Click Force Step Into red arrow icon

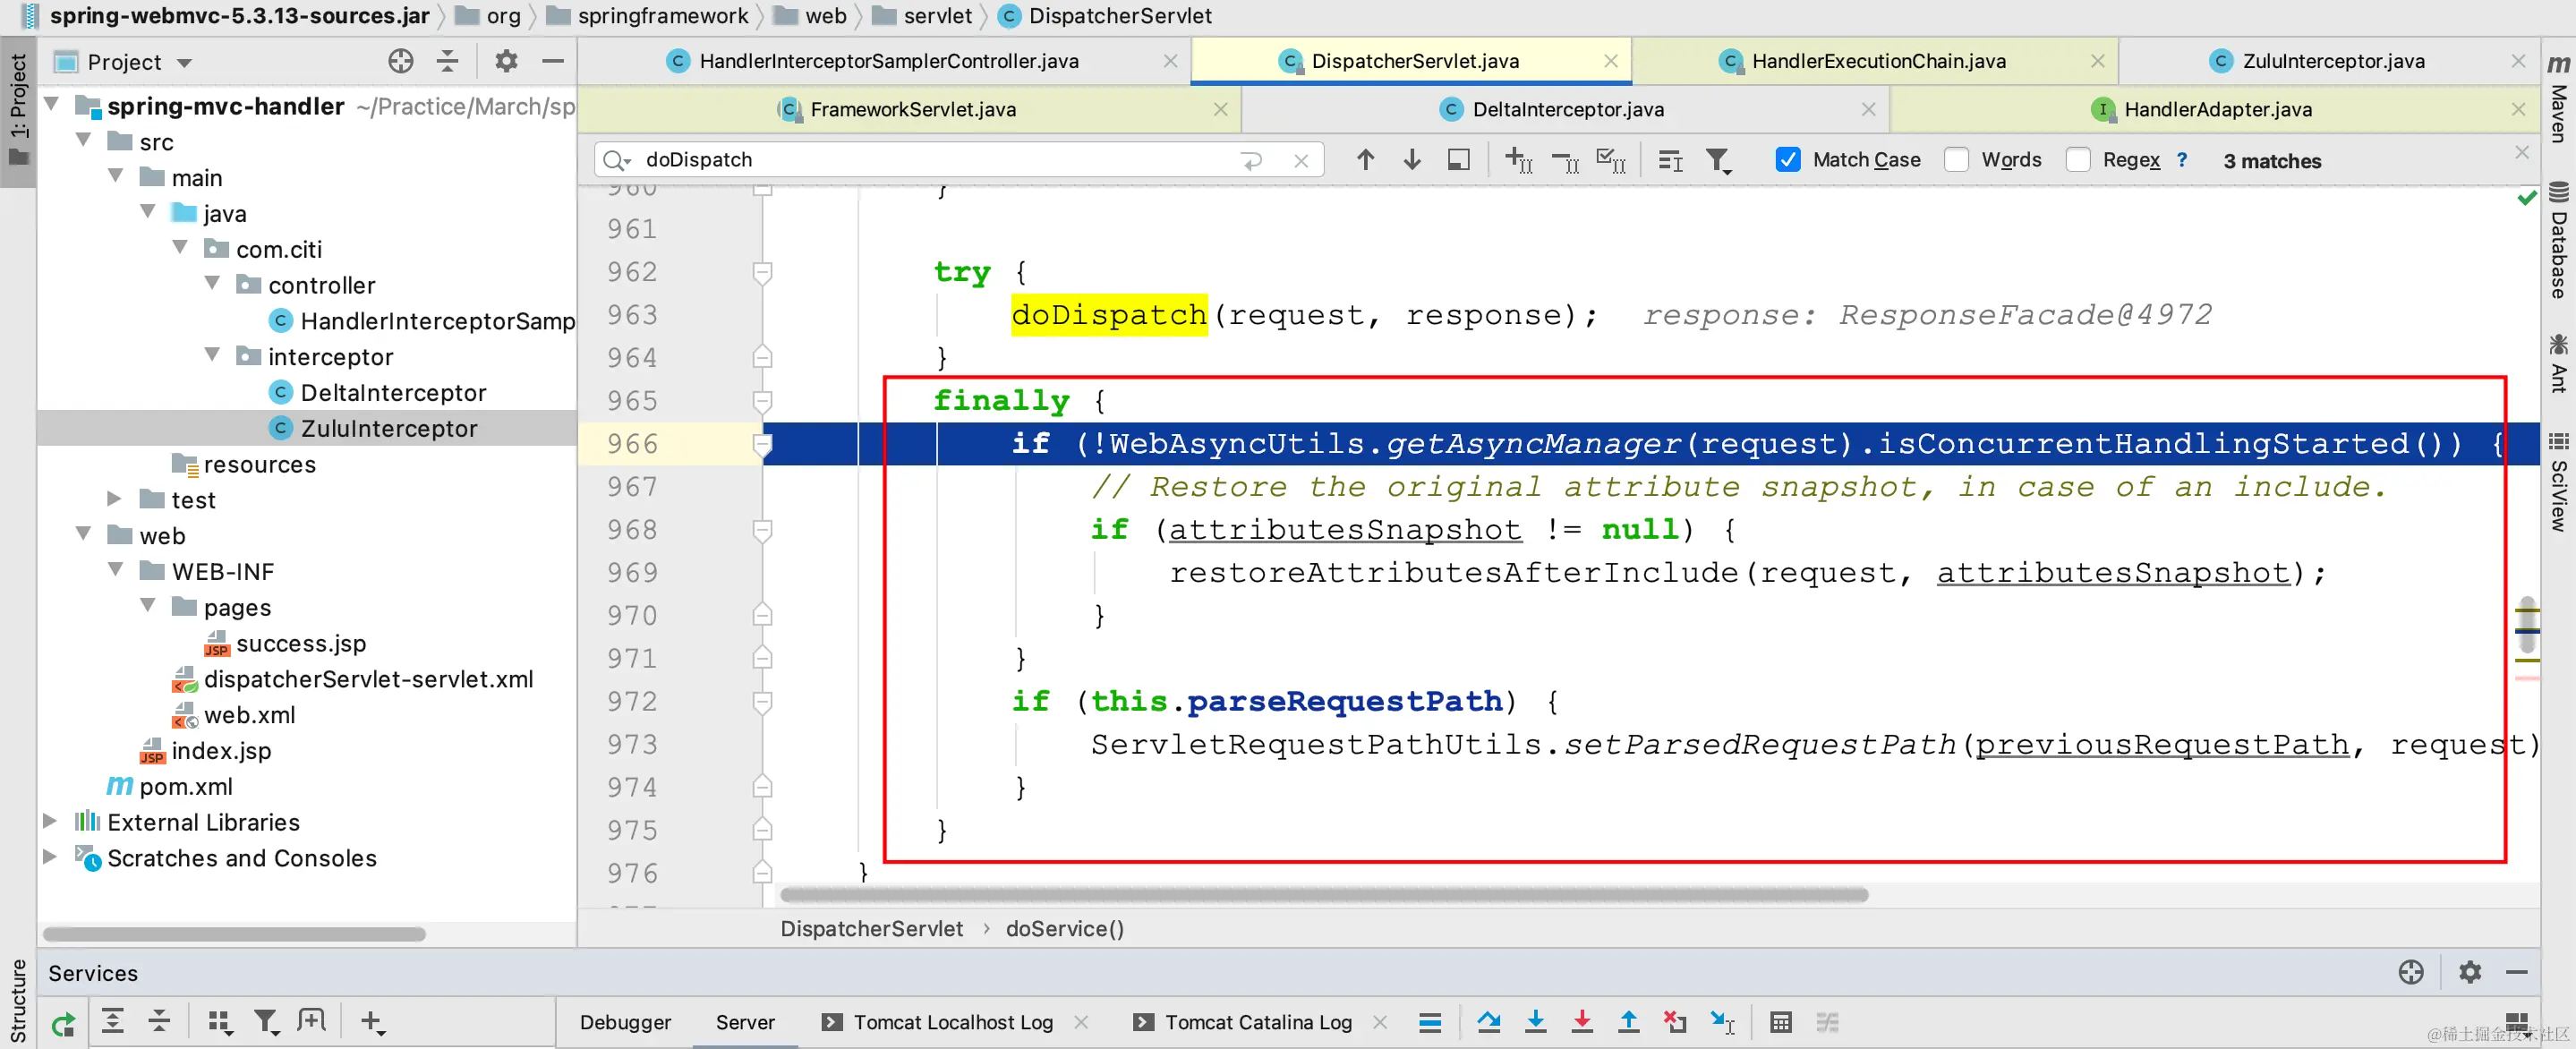(1582, 1022)
